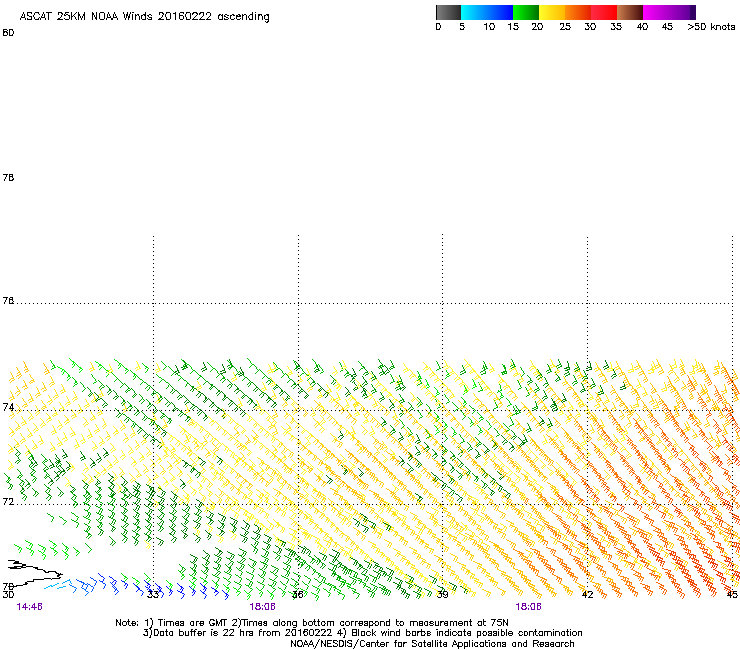The width and height of the screenshot is (740, 650).
Task: Click the longitude label '42'
Action: point(587,595)
